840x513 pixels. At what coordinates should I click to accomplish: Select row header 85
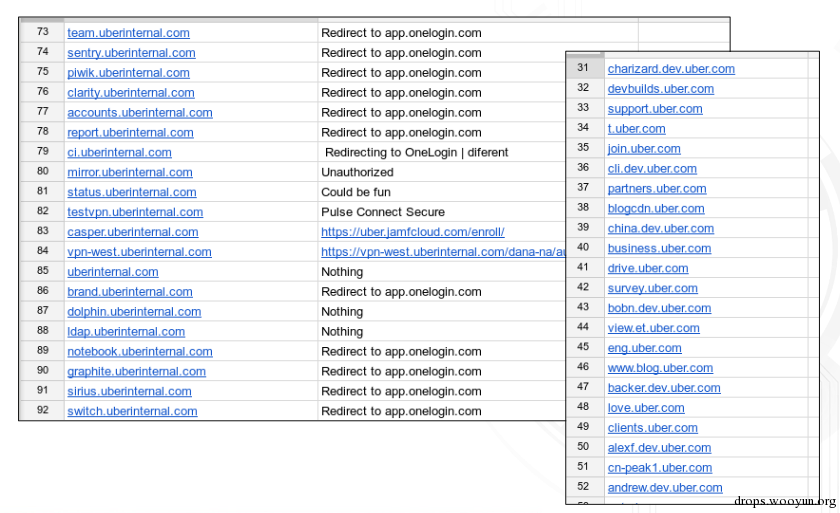click(42, 272)
